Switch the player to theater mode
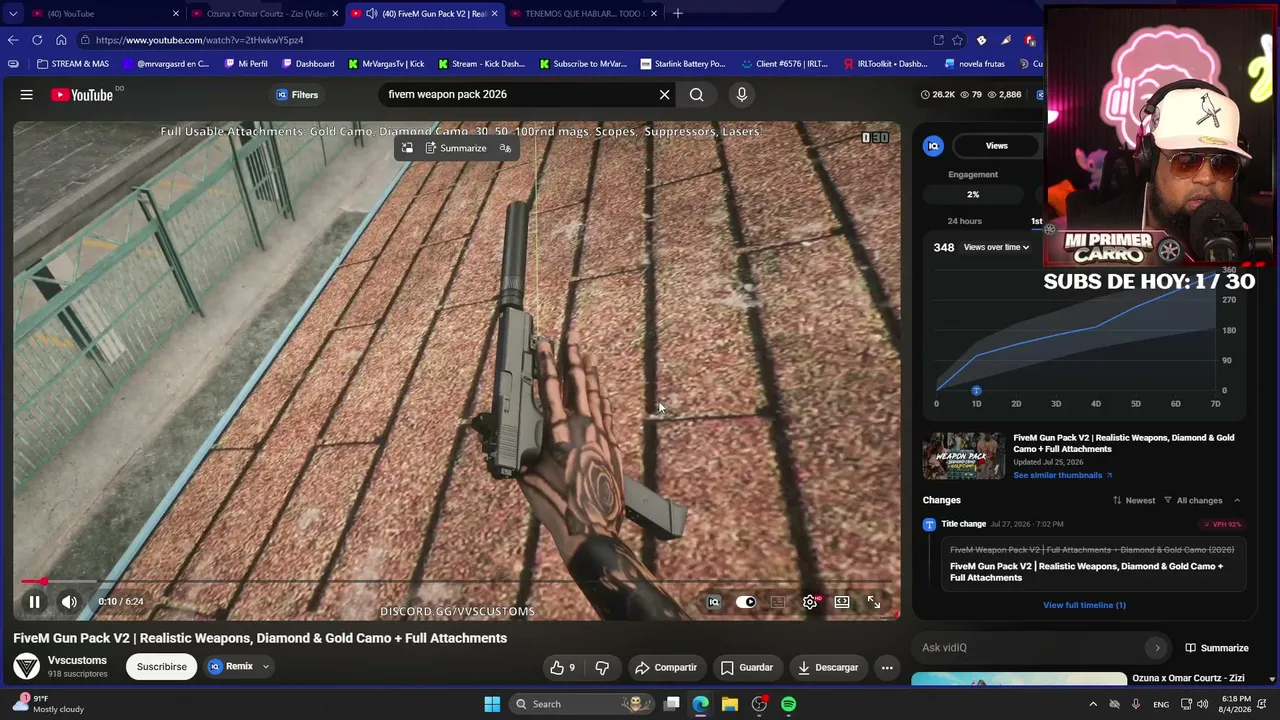Image resolution: width=1280 pixels, height=720 pixels. coord(842,602)
